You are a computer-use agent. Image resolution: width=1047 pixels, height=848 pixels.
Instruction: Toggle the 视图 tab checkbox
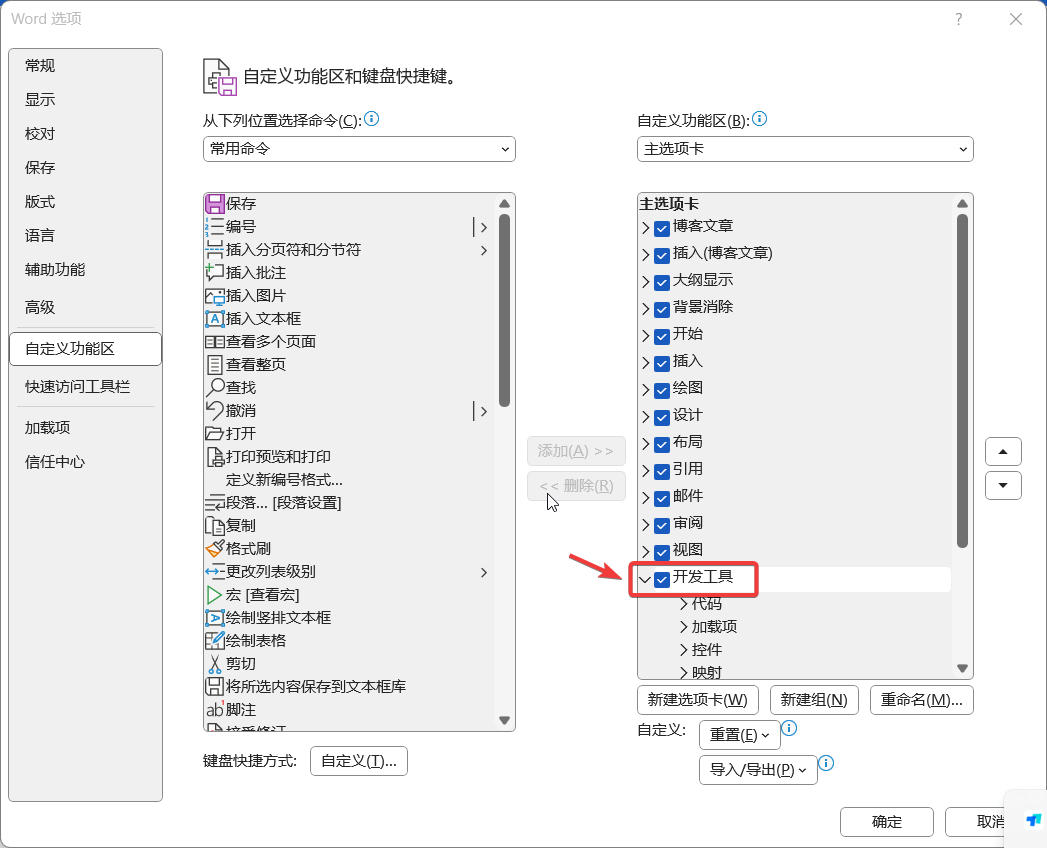click(661, 549)
